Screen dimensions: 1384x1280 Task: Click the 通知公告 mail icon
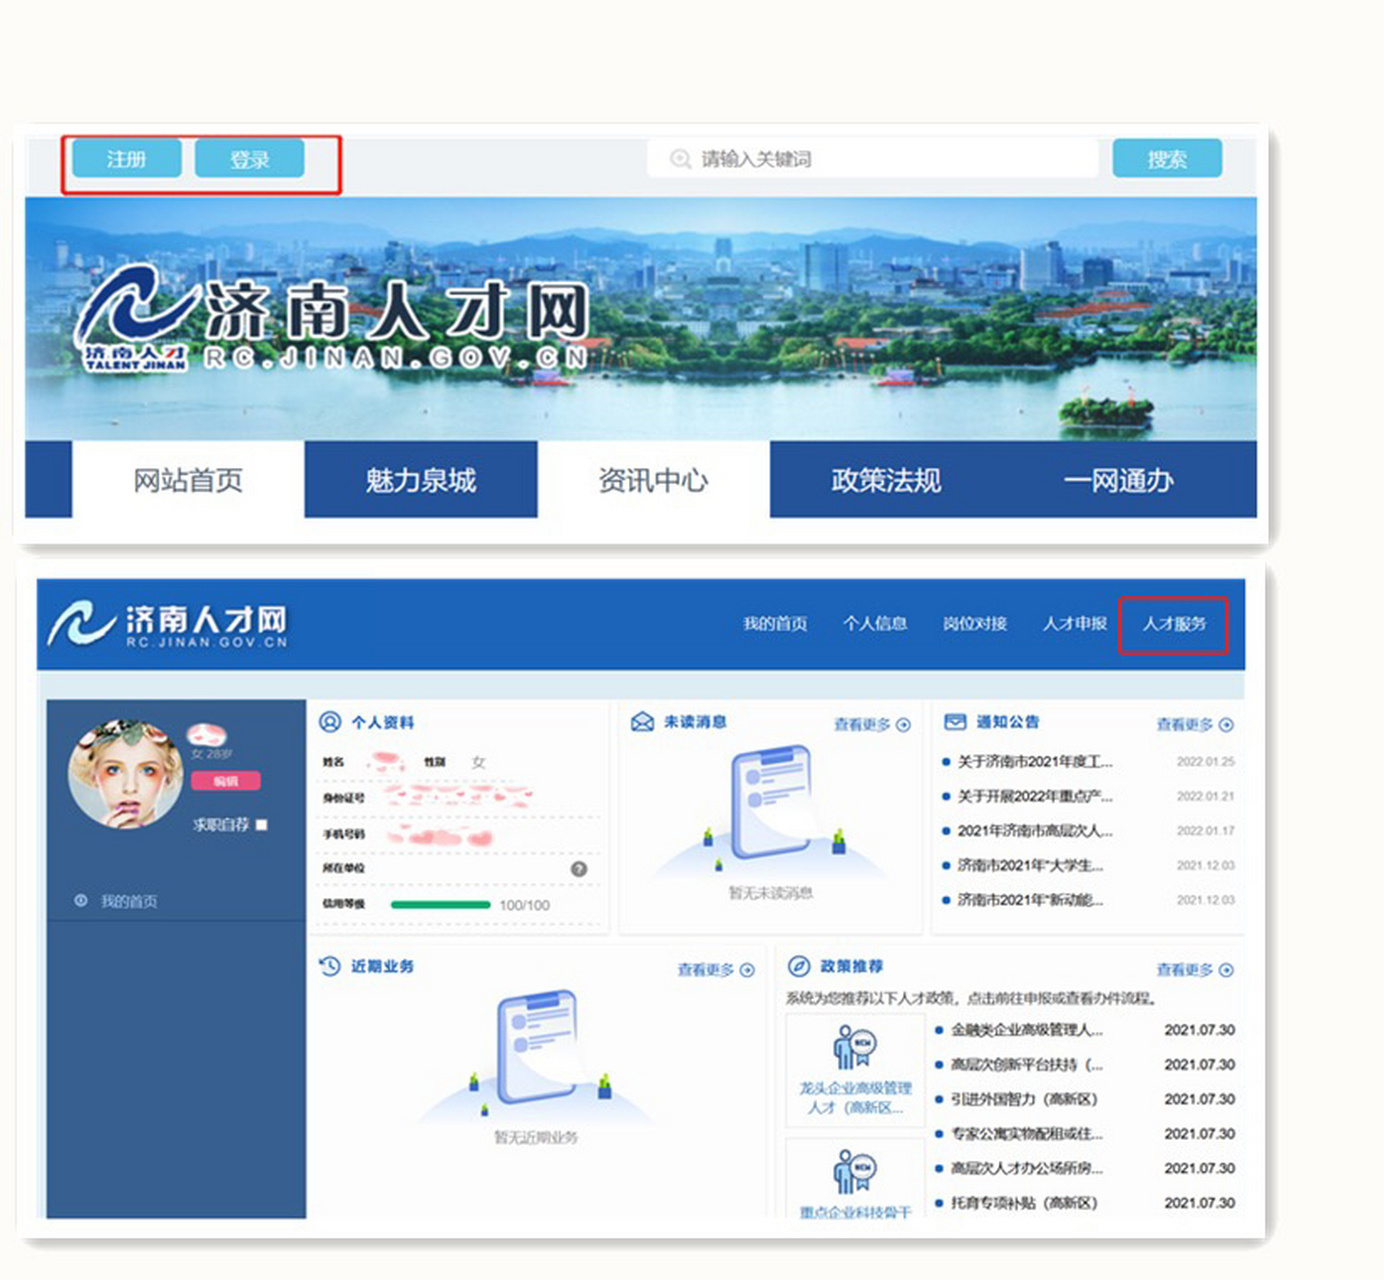[955, 721]
